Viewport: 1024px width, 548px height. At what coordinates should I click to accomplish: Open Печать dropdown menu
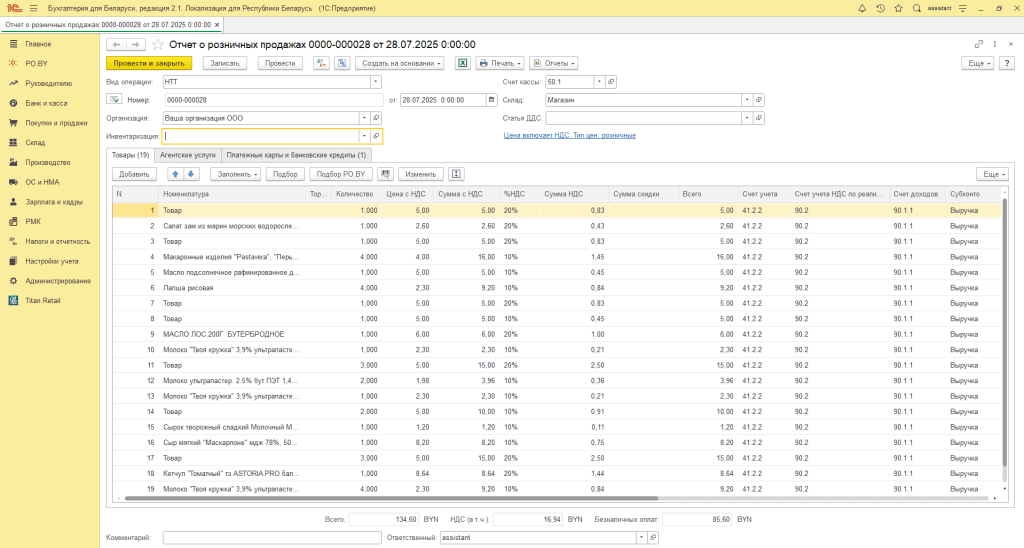point(500,63)
